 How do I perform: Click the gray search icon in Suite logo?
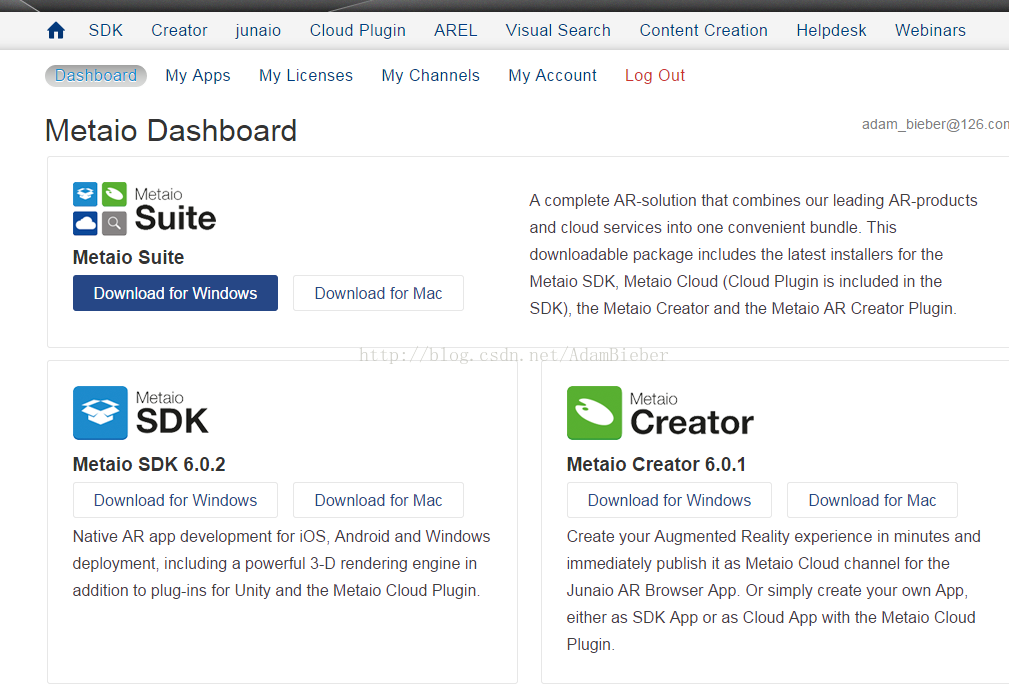[115, 223]
